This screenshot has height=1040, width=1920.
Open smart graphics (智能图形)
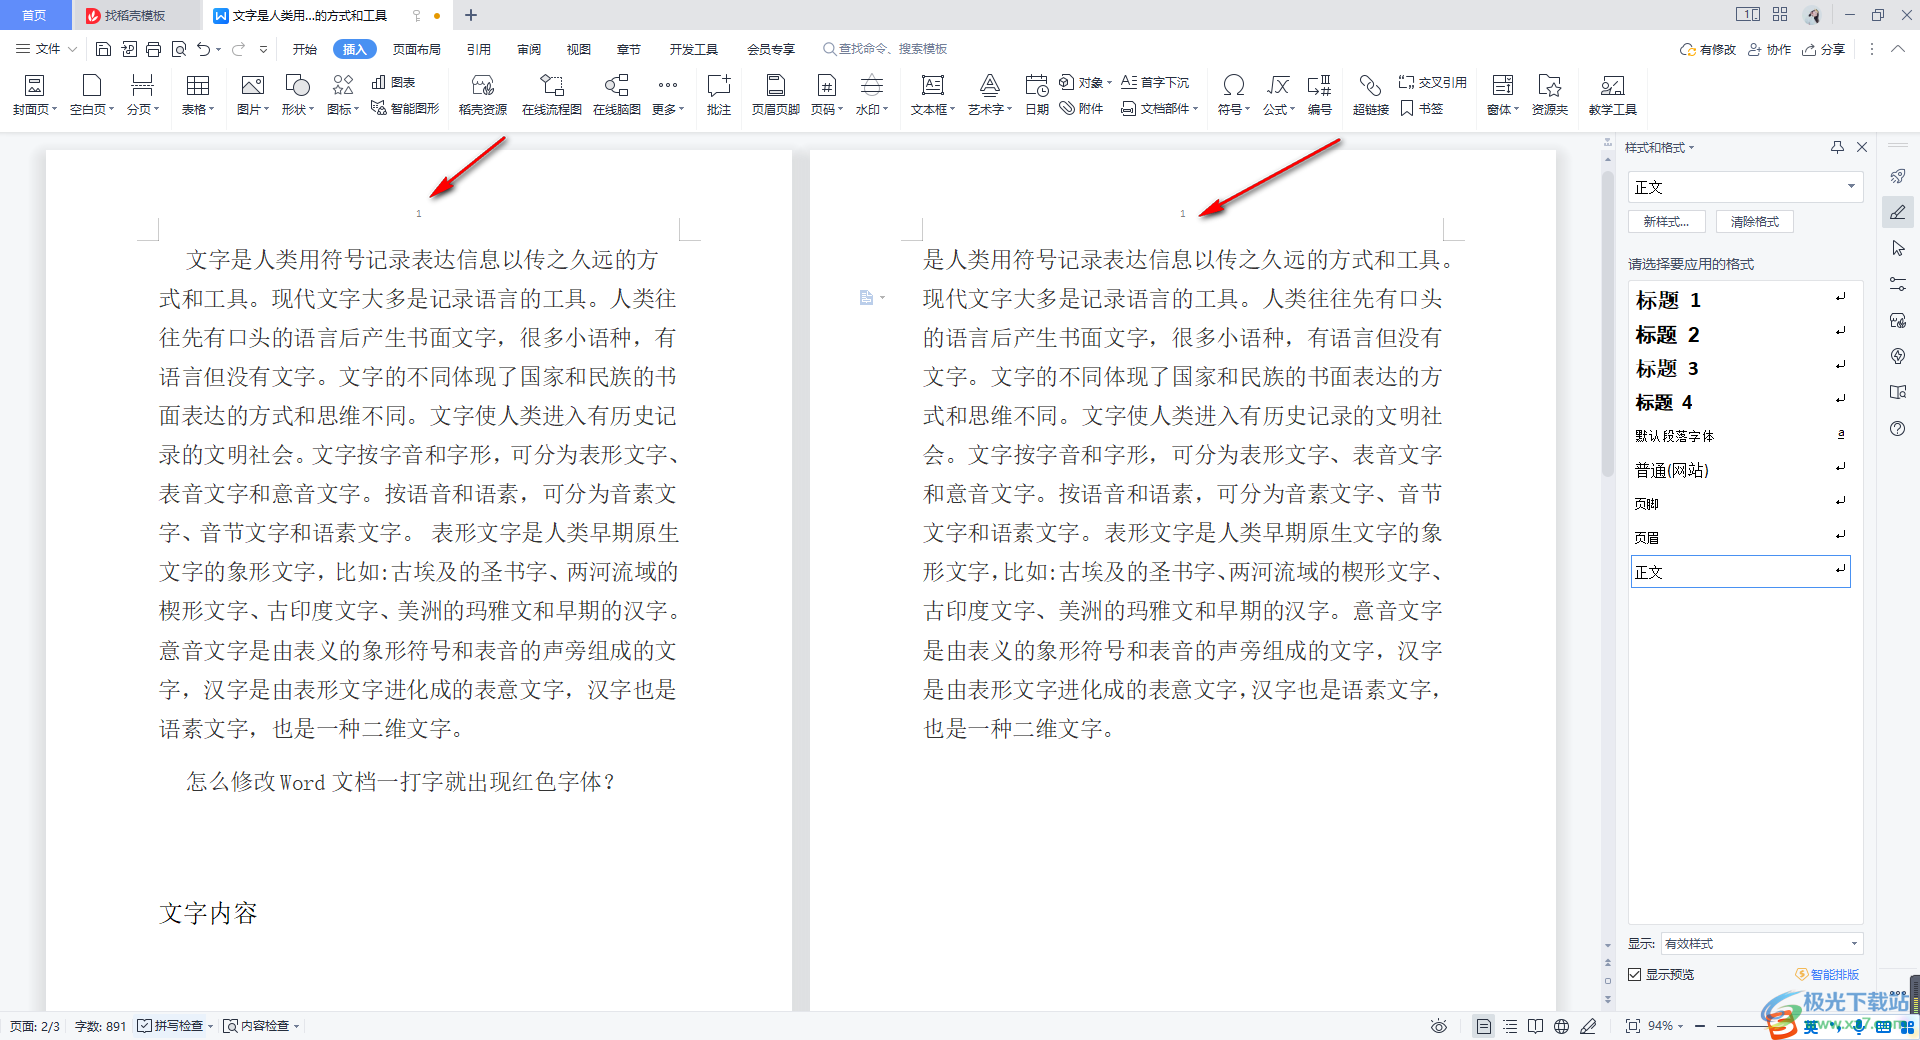click(405, 108)
